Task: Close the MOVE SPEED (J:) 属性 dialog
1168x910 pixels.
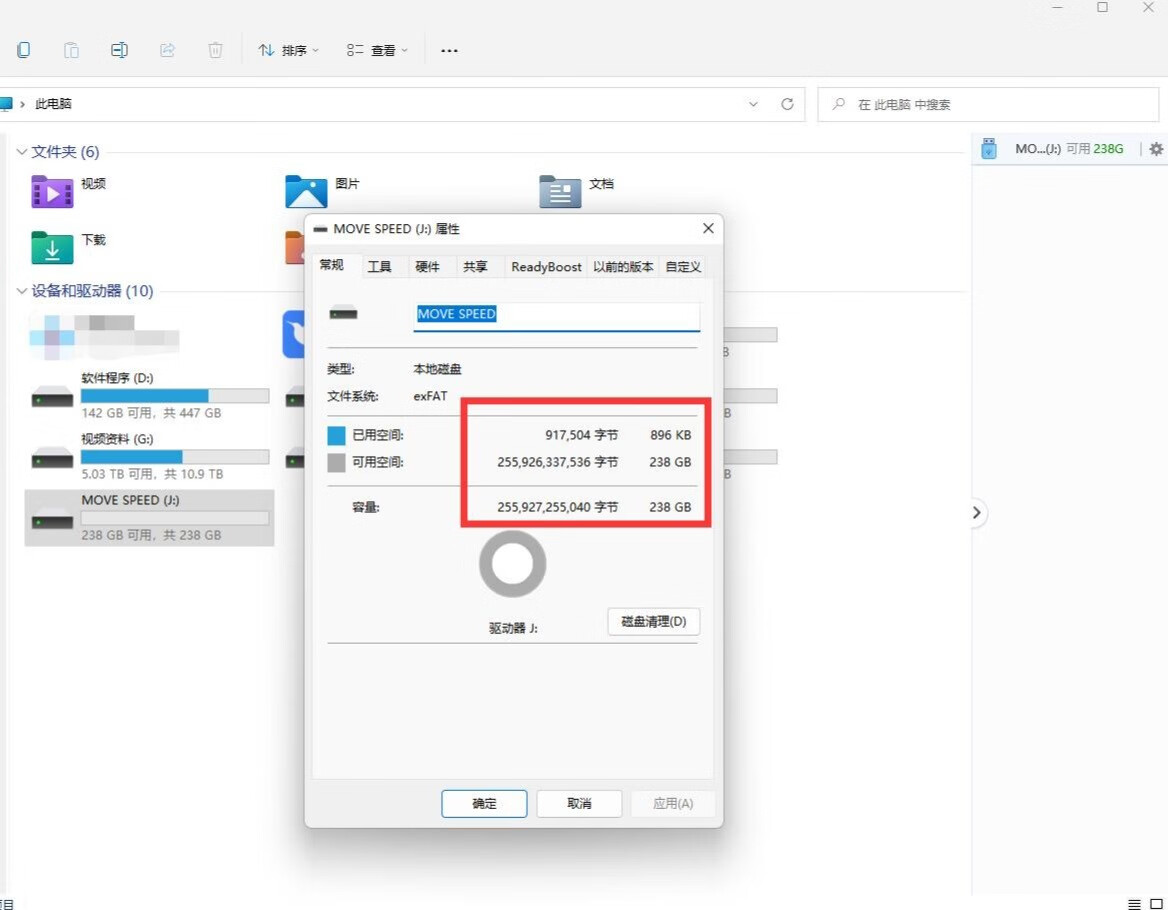Action: [x=708, y=228]
